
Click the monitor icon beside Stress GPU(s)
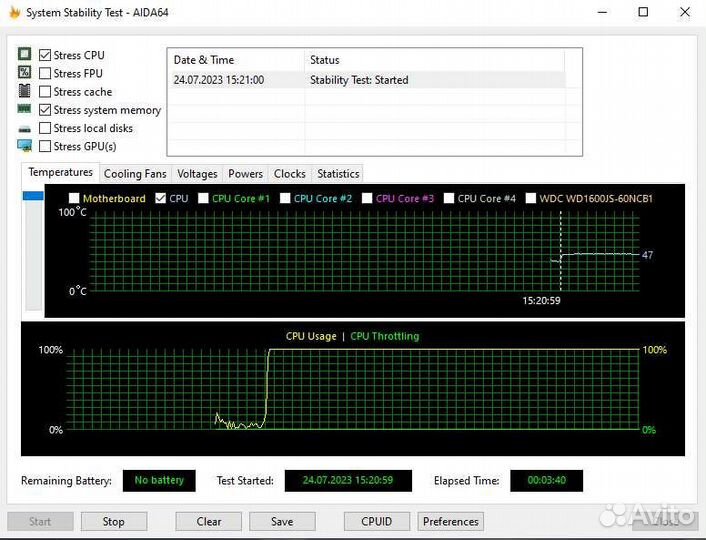point(24,145)
